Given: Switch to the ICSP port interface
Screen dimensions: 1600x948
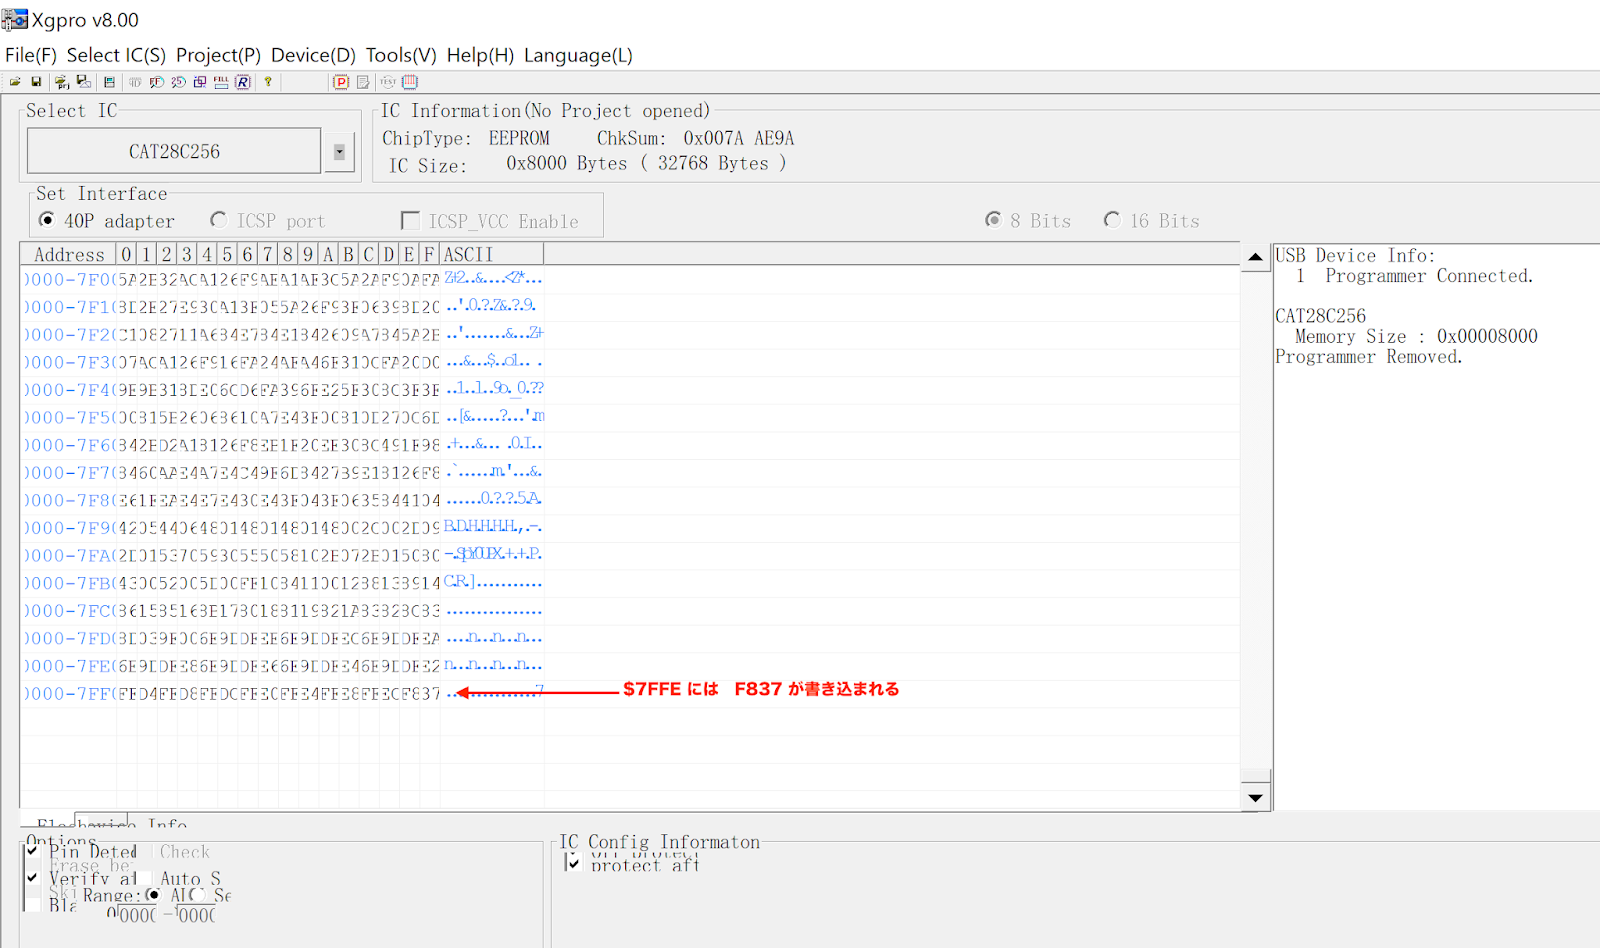Looking at the screenshot, I should coord(219,220).
